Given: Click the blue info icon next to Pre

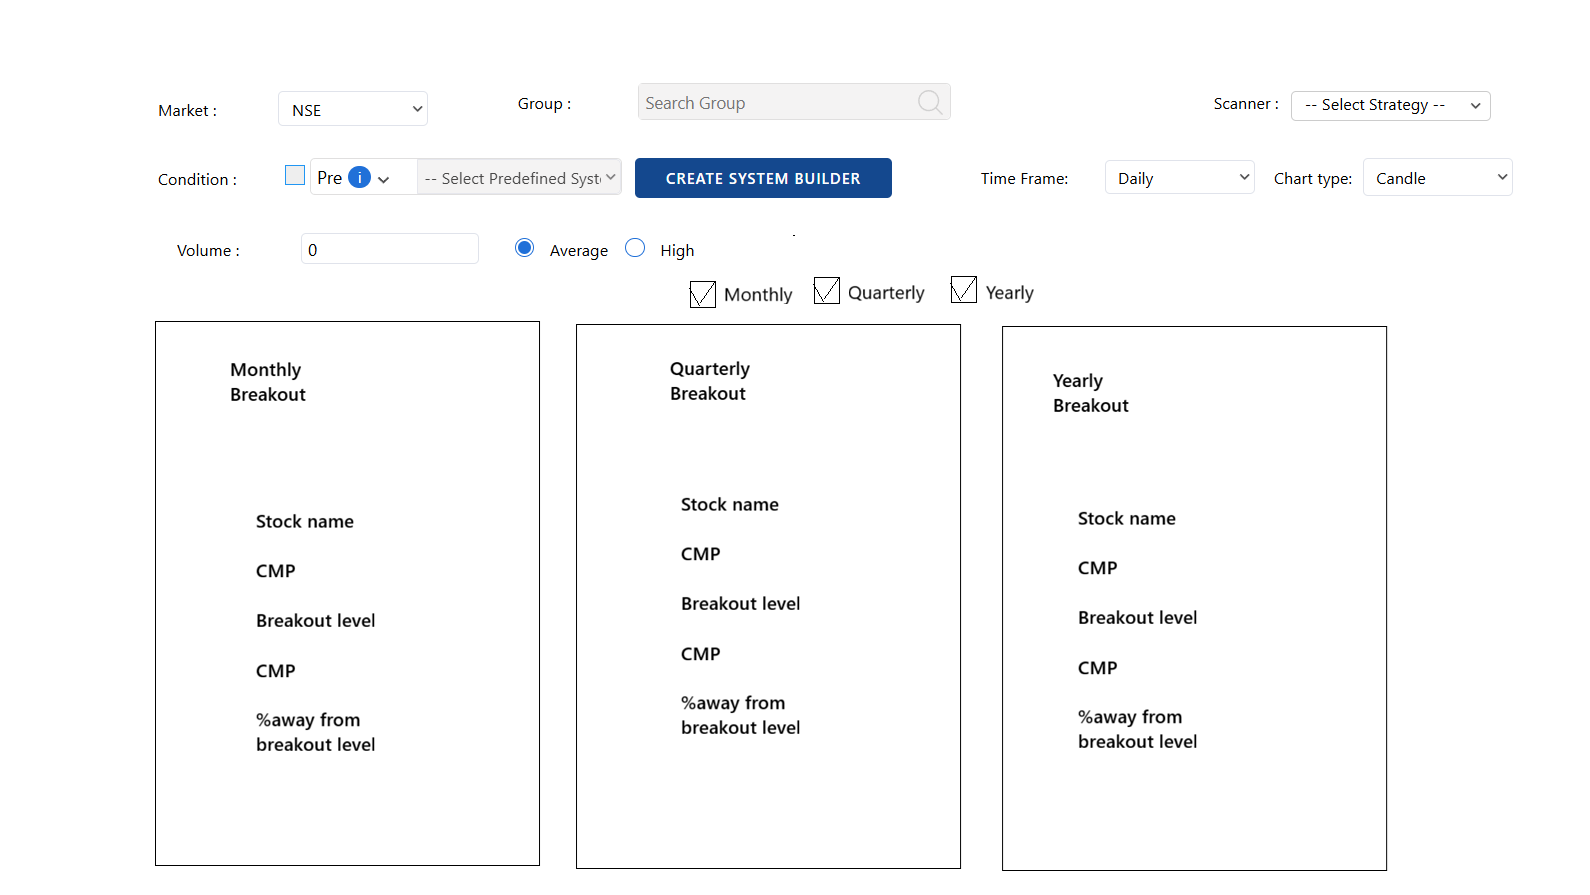Looking at the screenshot, I should click(359, 178).
